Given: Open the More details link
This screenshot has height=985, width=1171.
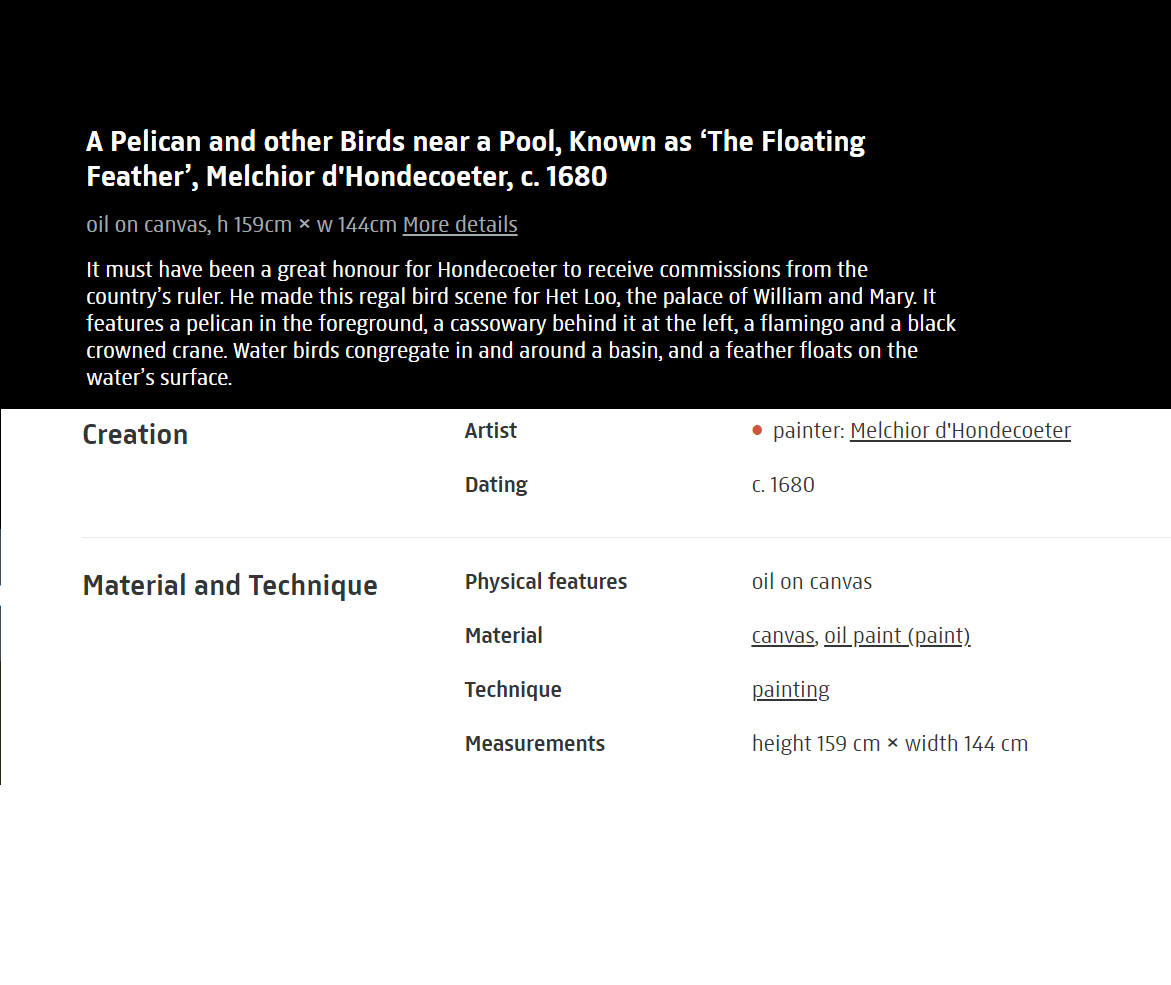Looking at the screenshot, I should coord(460,225).
